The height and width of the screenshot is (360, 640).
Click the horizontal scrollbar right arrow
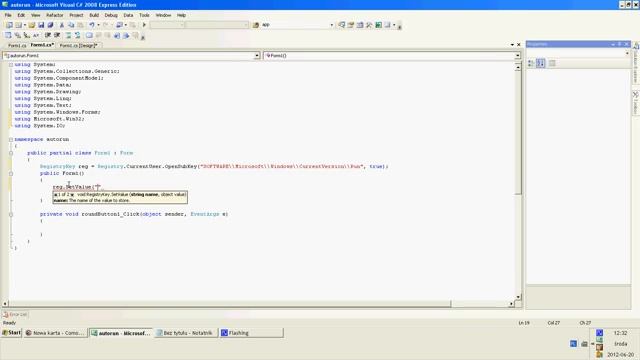[511, 304]
